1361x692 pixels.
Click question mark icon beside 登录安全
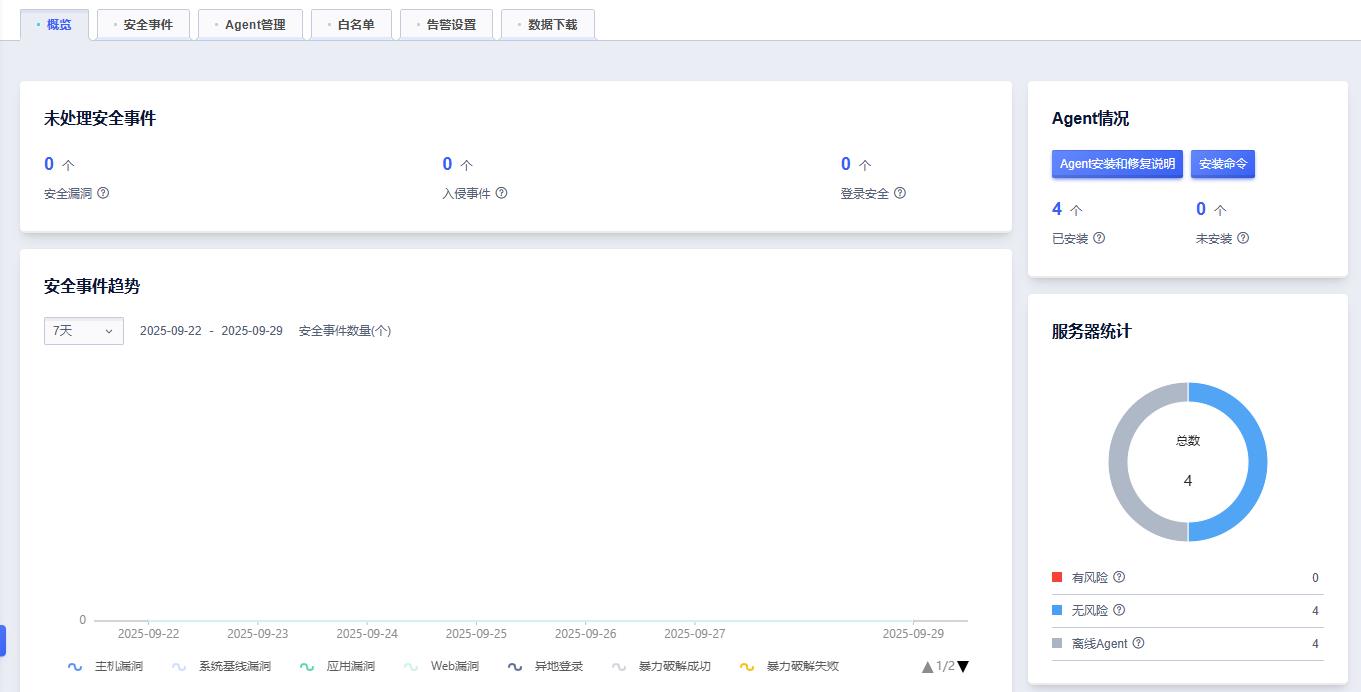coord(900,193)
